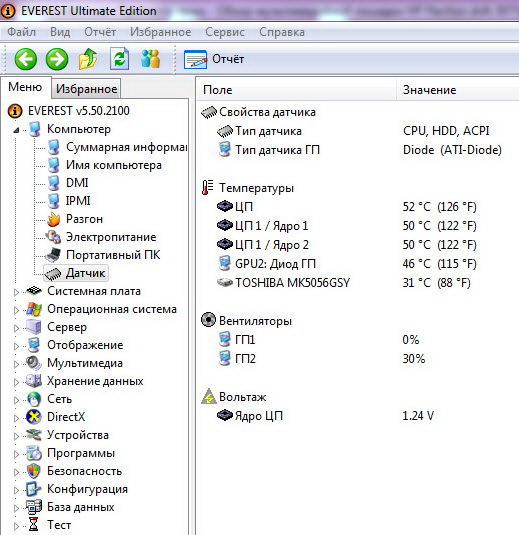Screen dimensions: 519x535
Task: Expand the Хранение данных node
Action: coord(16,382)
